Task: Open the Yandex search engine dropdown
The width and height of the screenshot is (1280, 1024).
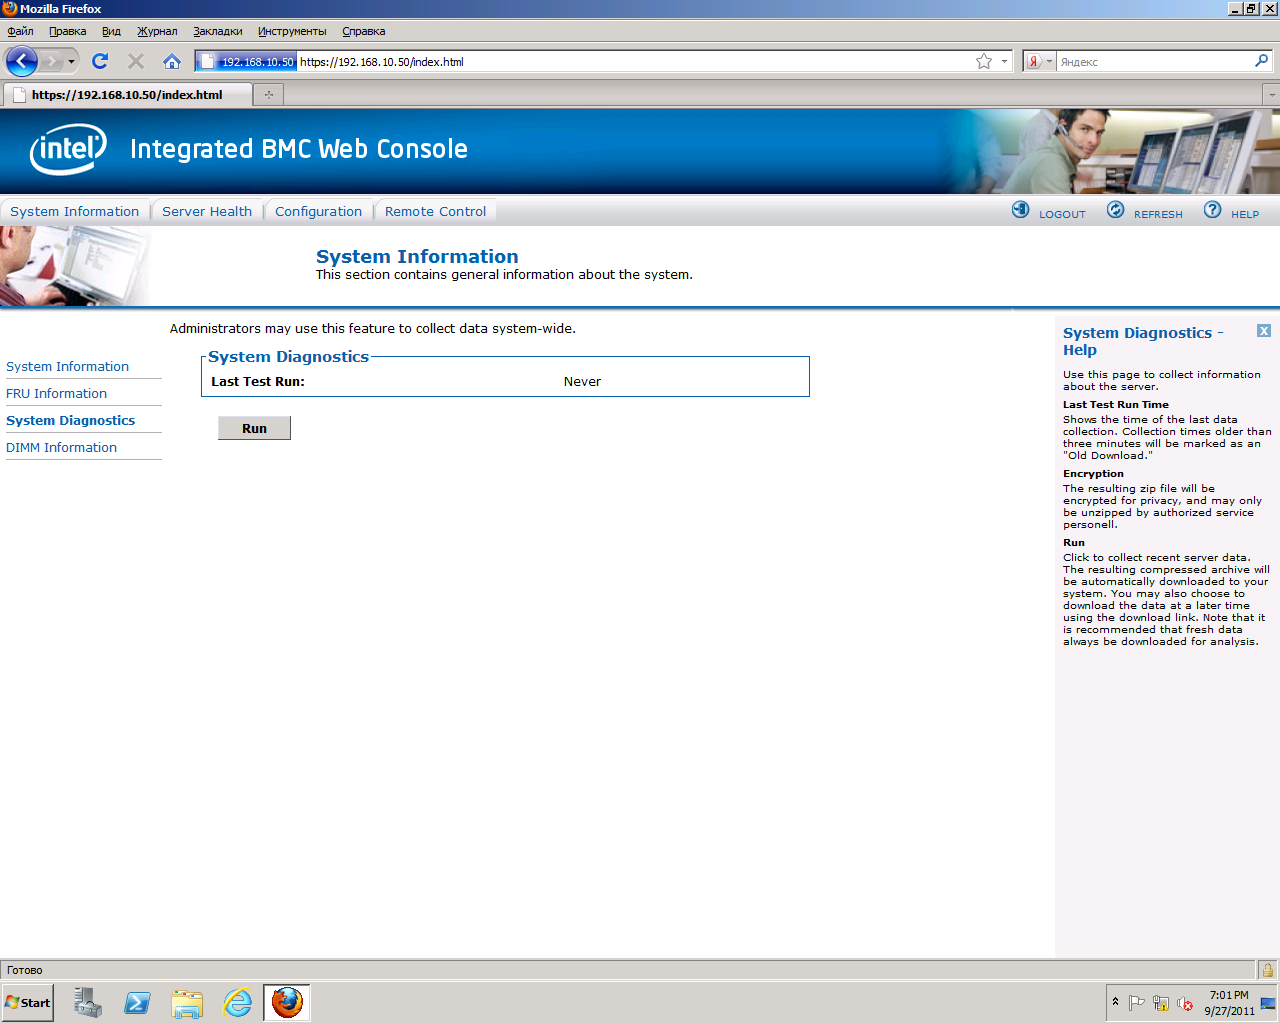Action: (x=1040, y=61)
